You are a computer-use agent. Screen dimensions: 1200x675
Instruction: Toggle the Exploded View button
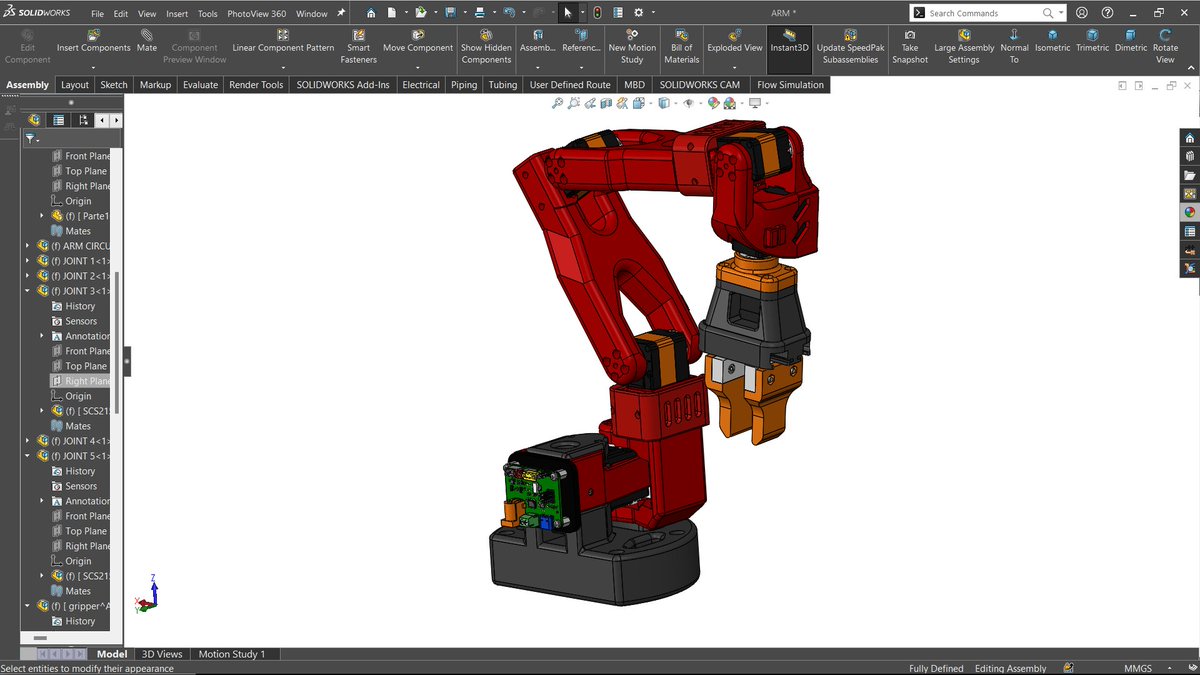pos(735,41)
